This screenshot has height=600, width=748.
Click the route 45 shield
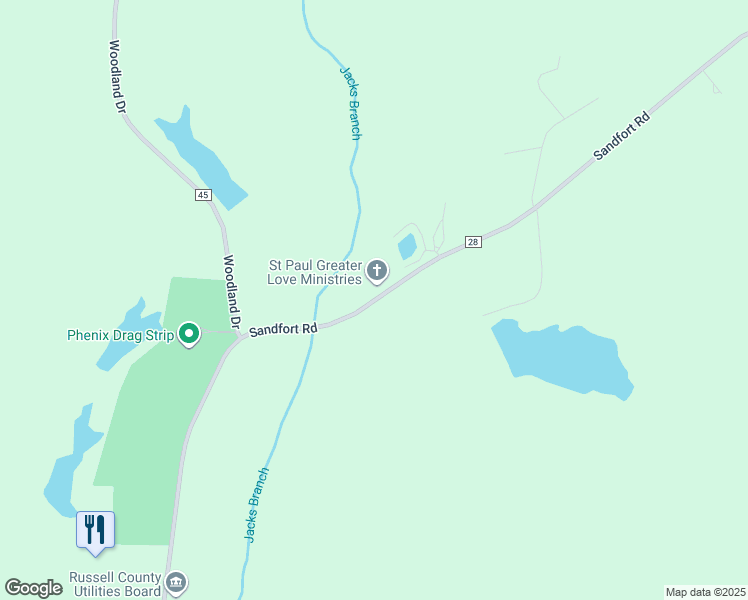[203, 195]
